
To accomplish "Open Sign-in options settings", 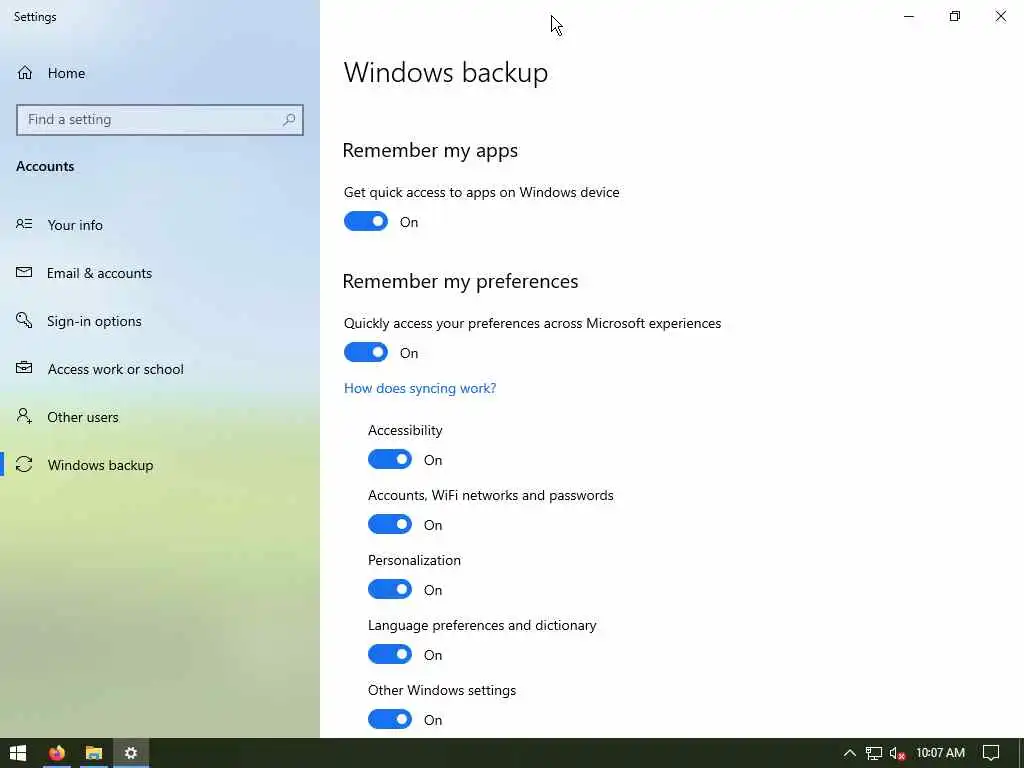I will click(x=159, y=321).
